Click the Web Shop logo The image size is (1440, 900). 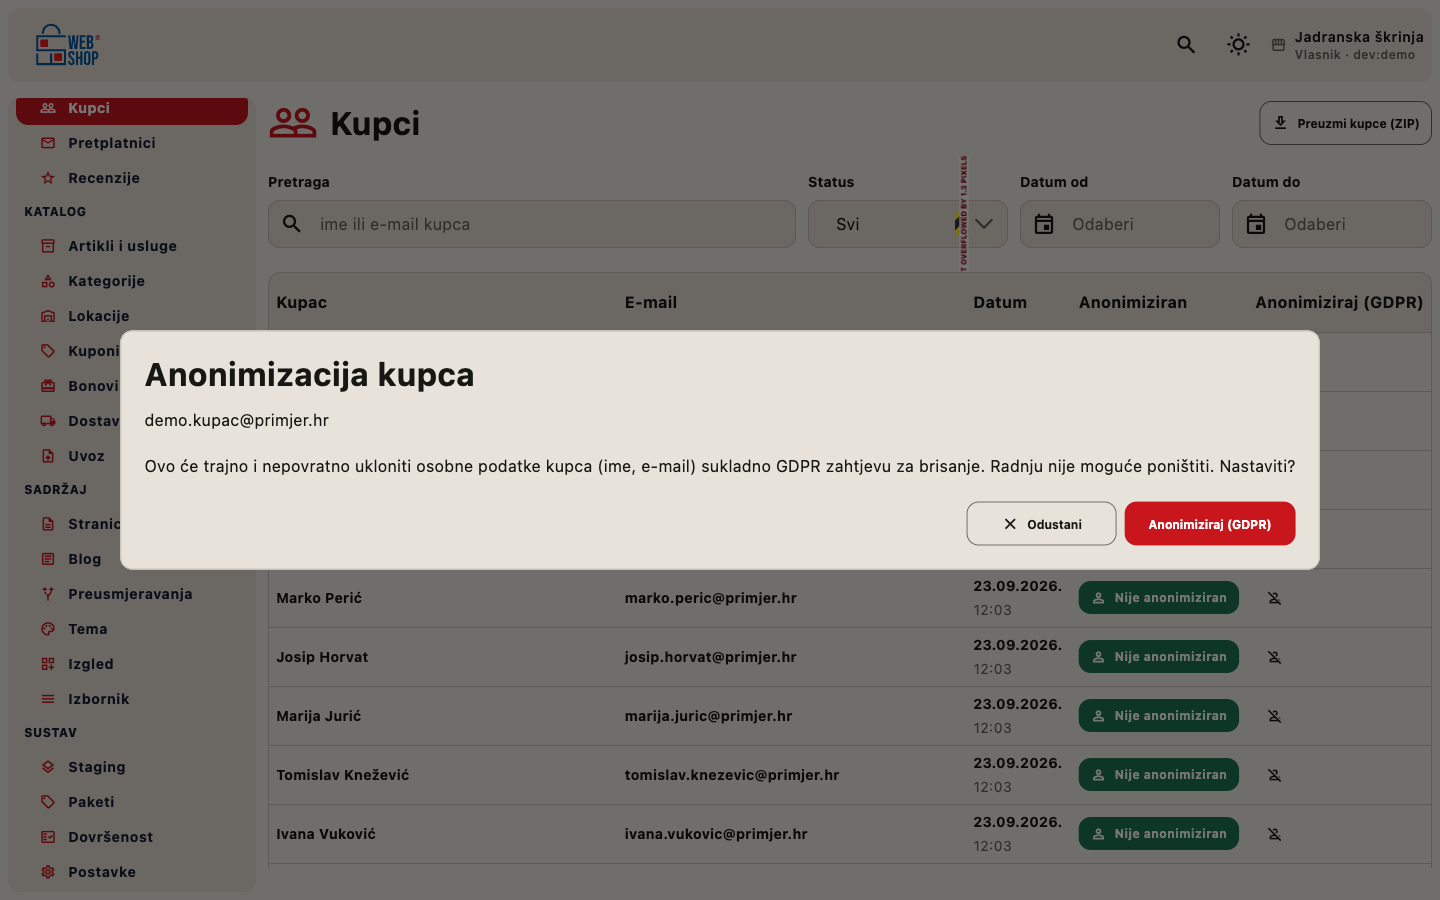68,45
